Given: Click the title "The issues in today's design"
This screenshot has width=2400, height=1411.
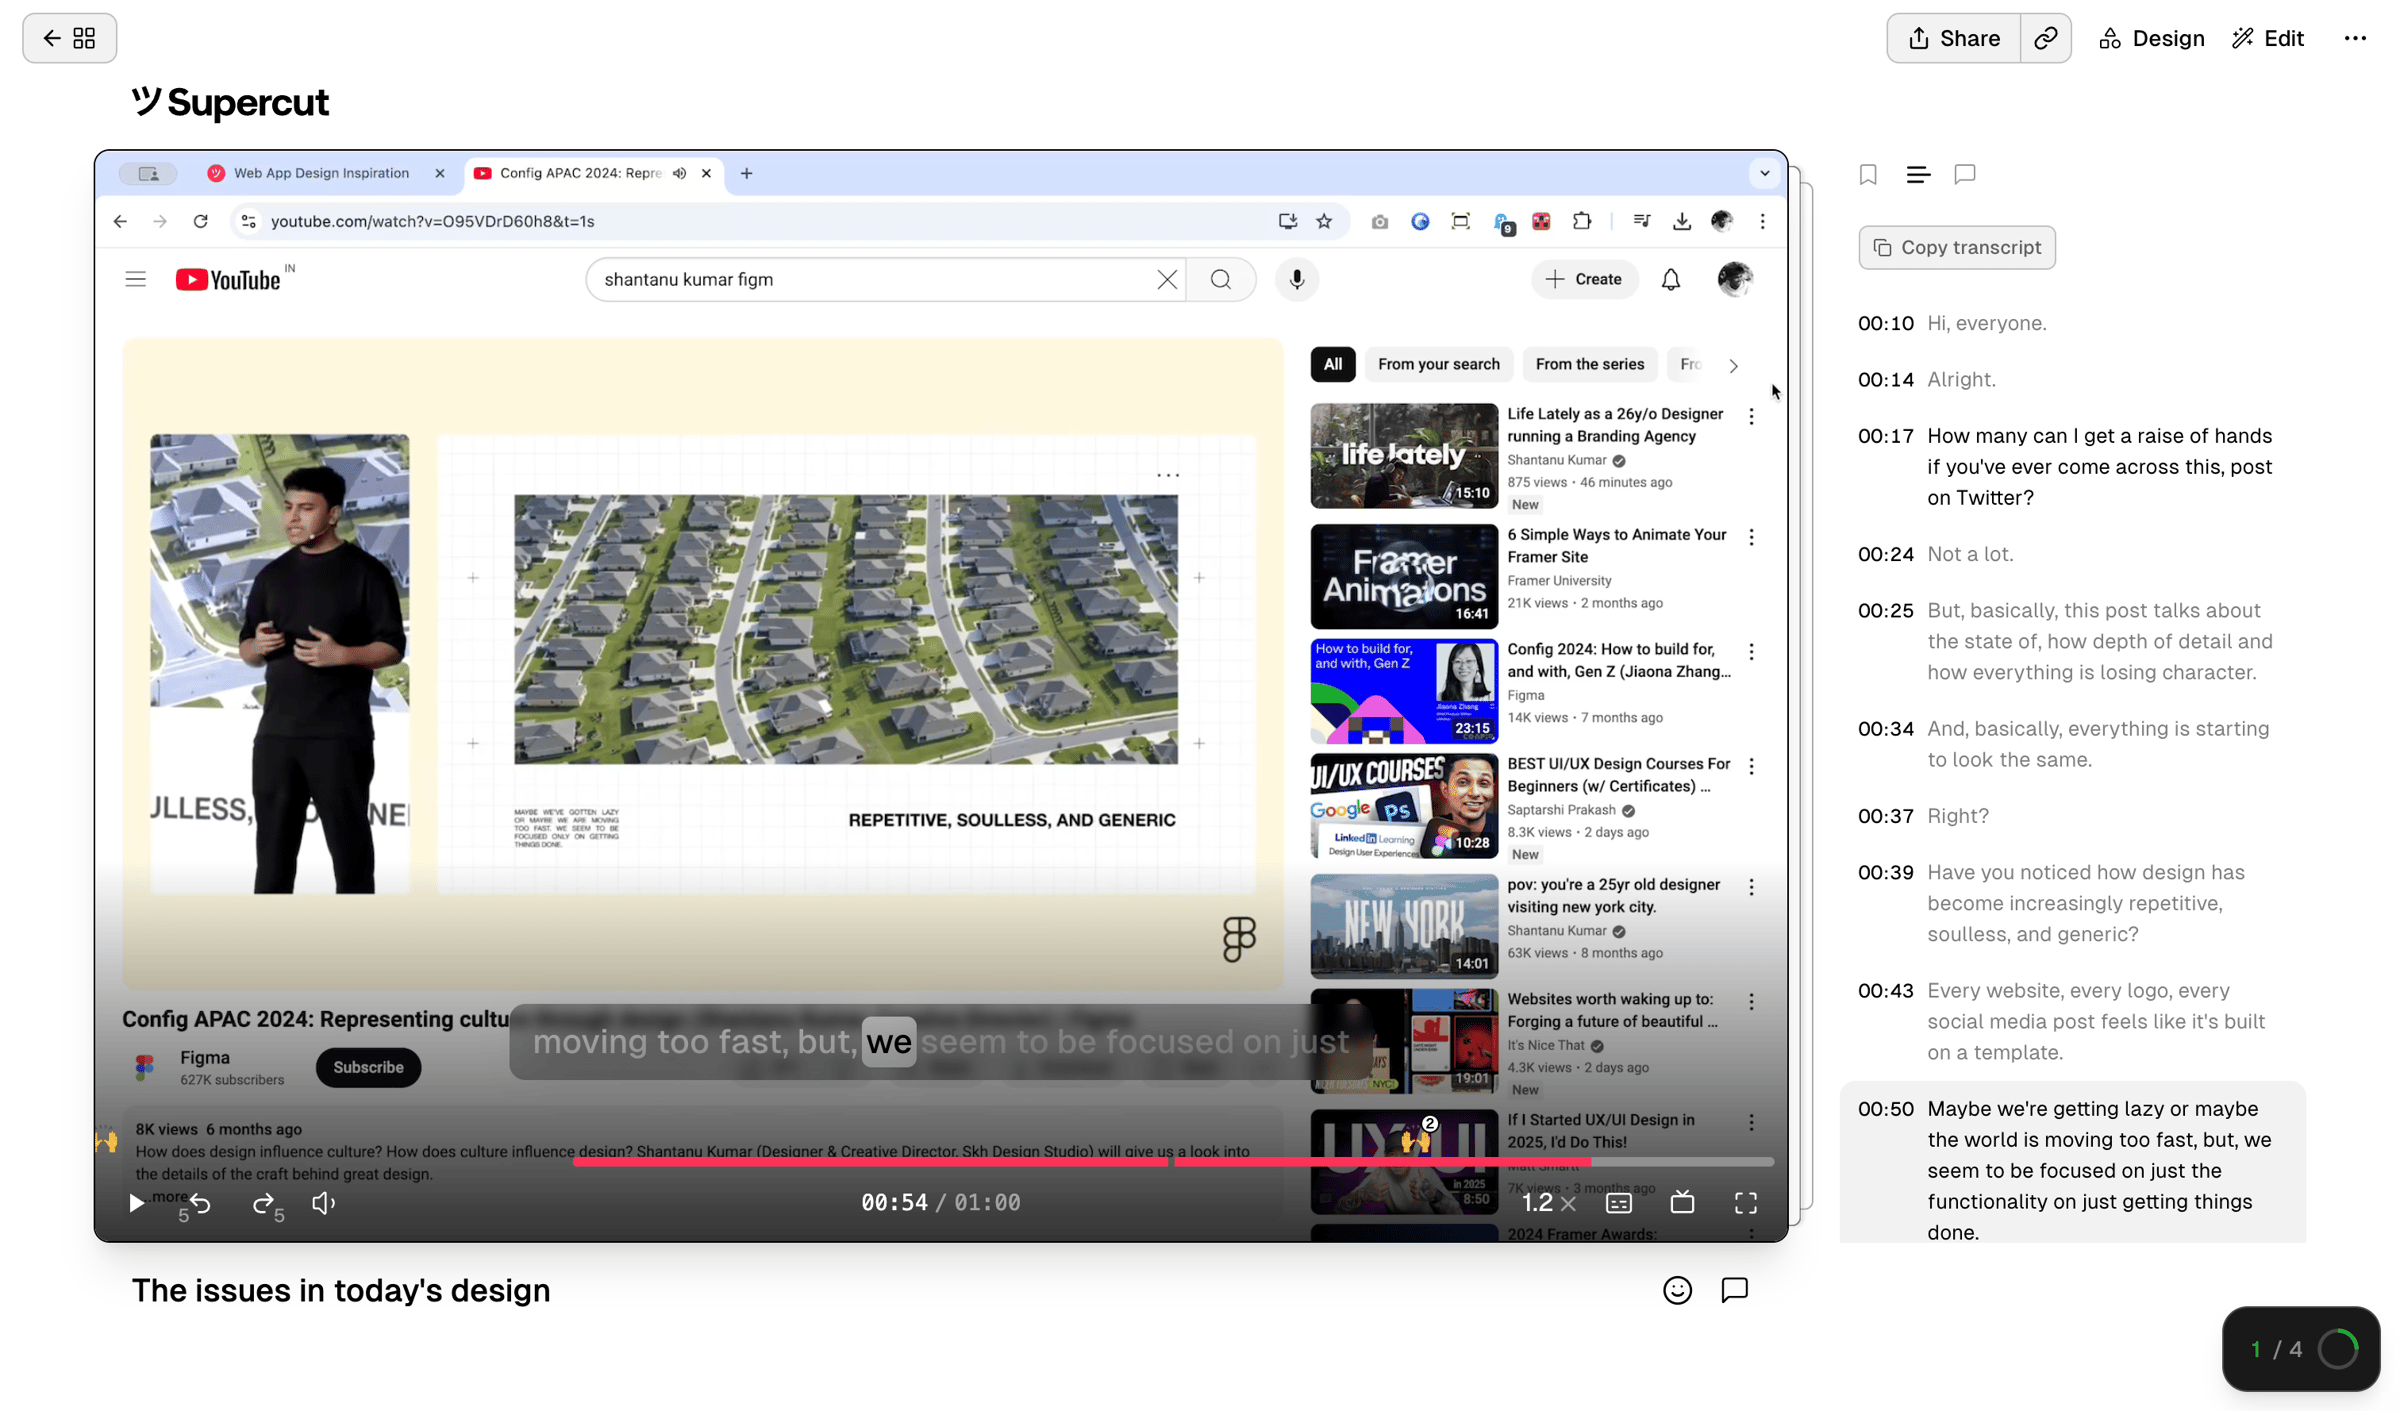Looking at the screenshot, I should pyautogui.click(x=341, y=1291).
